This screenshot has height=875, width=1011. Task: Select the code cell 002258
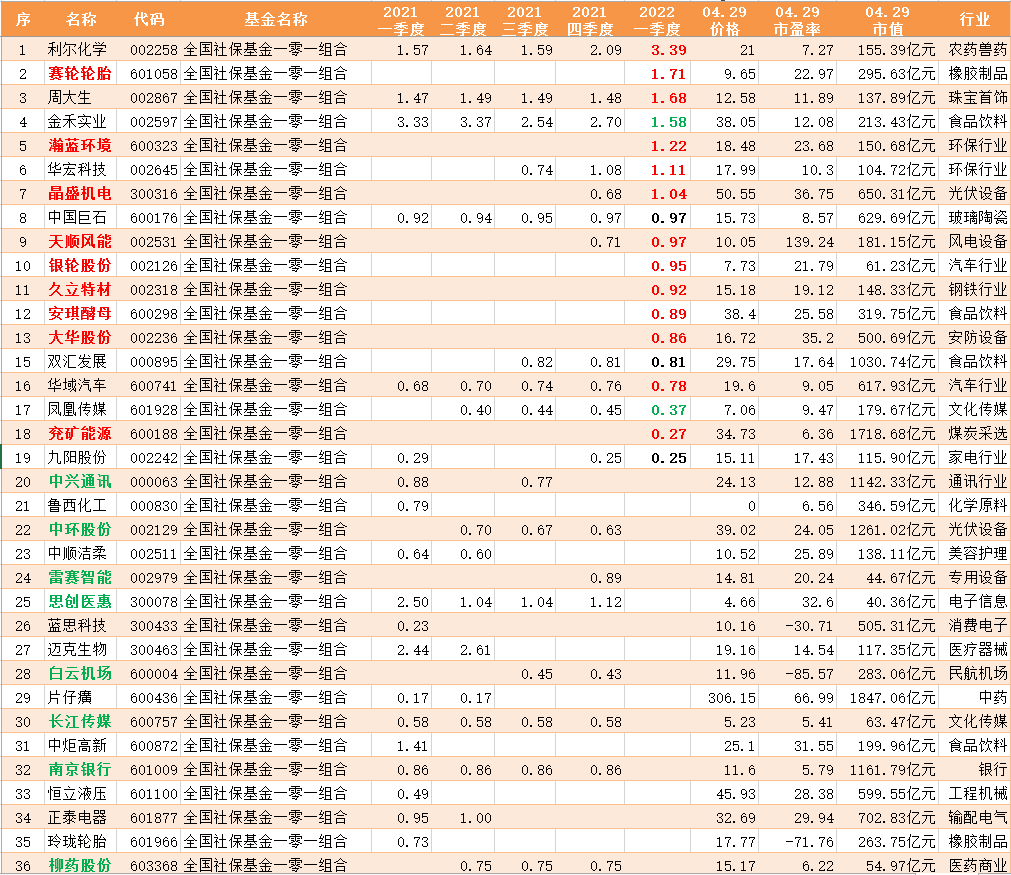coord(153,50)
